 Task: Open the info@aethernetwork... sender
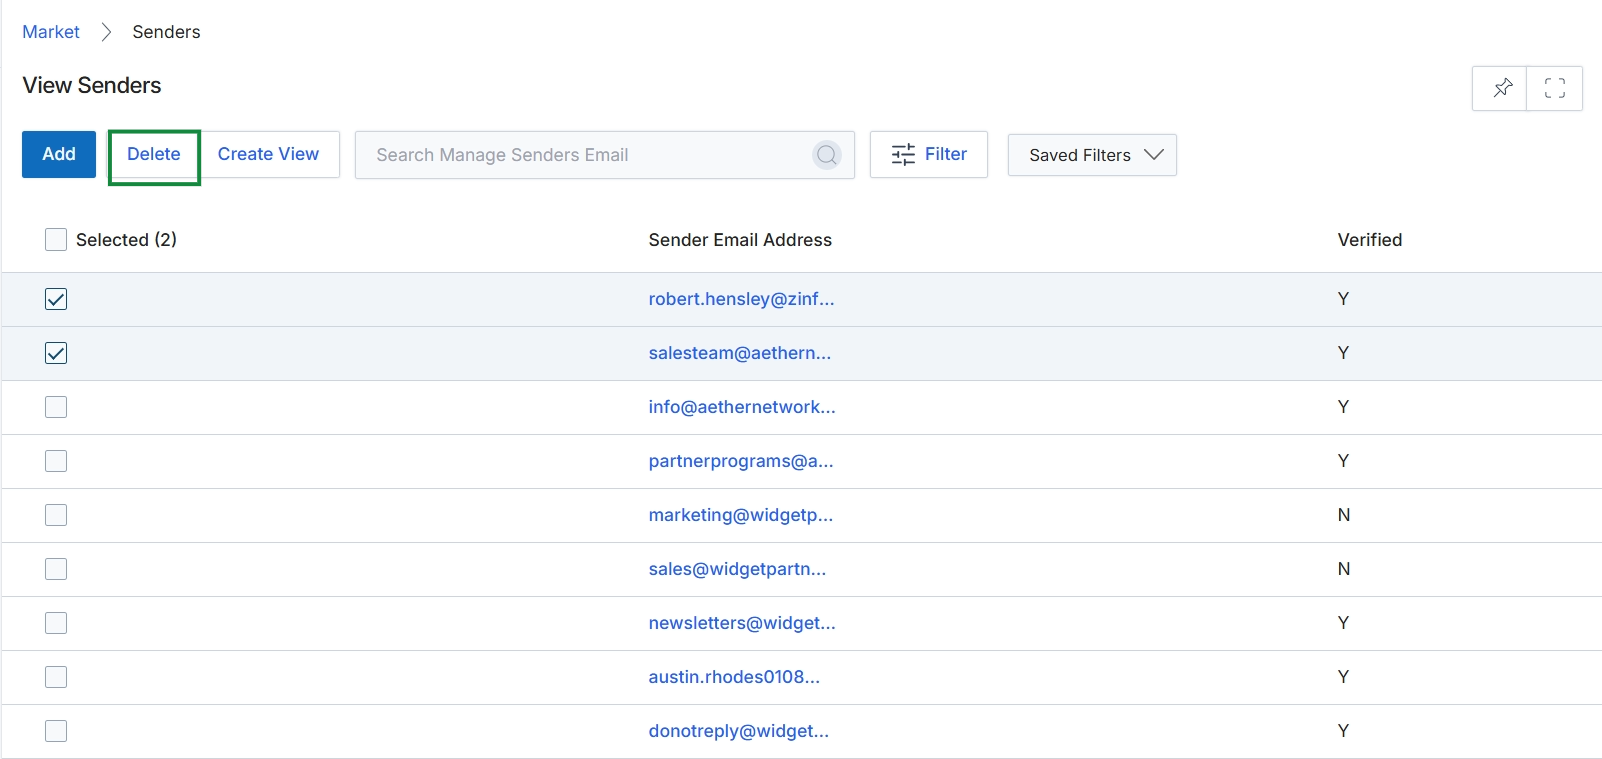coord(742,407)
